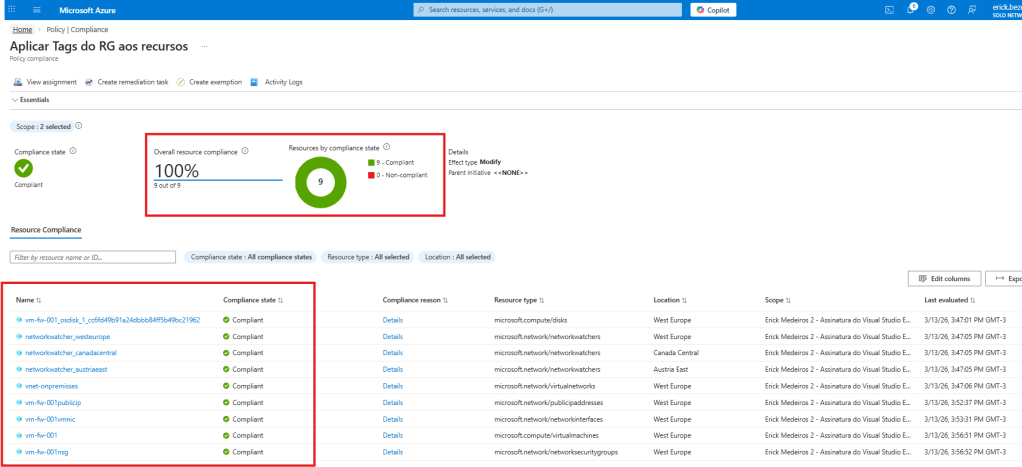The height and width of the screenshot is (467, 1022).
Task: Launch Copilot from the header
Action: (x=713, y=9)
